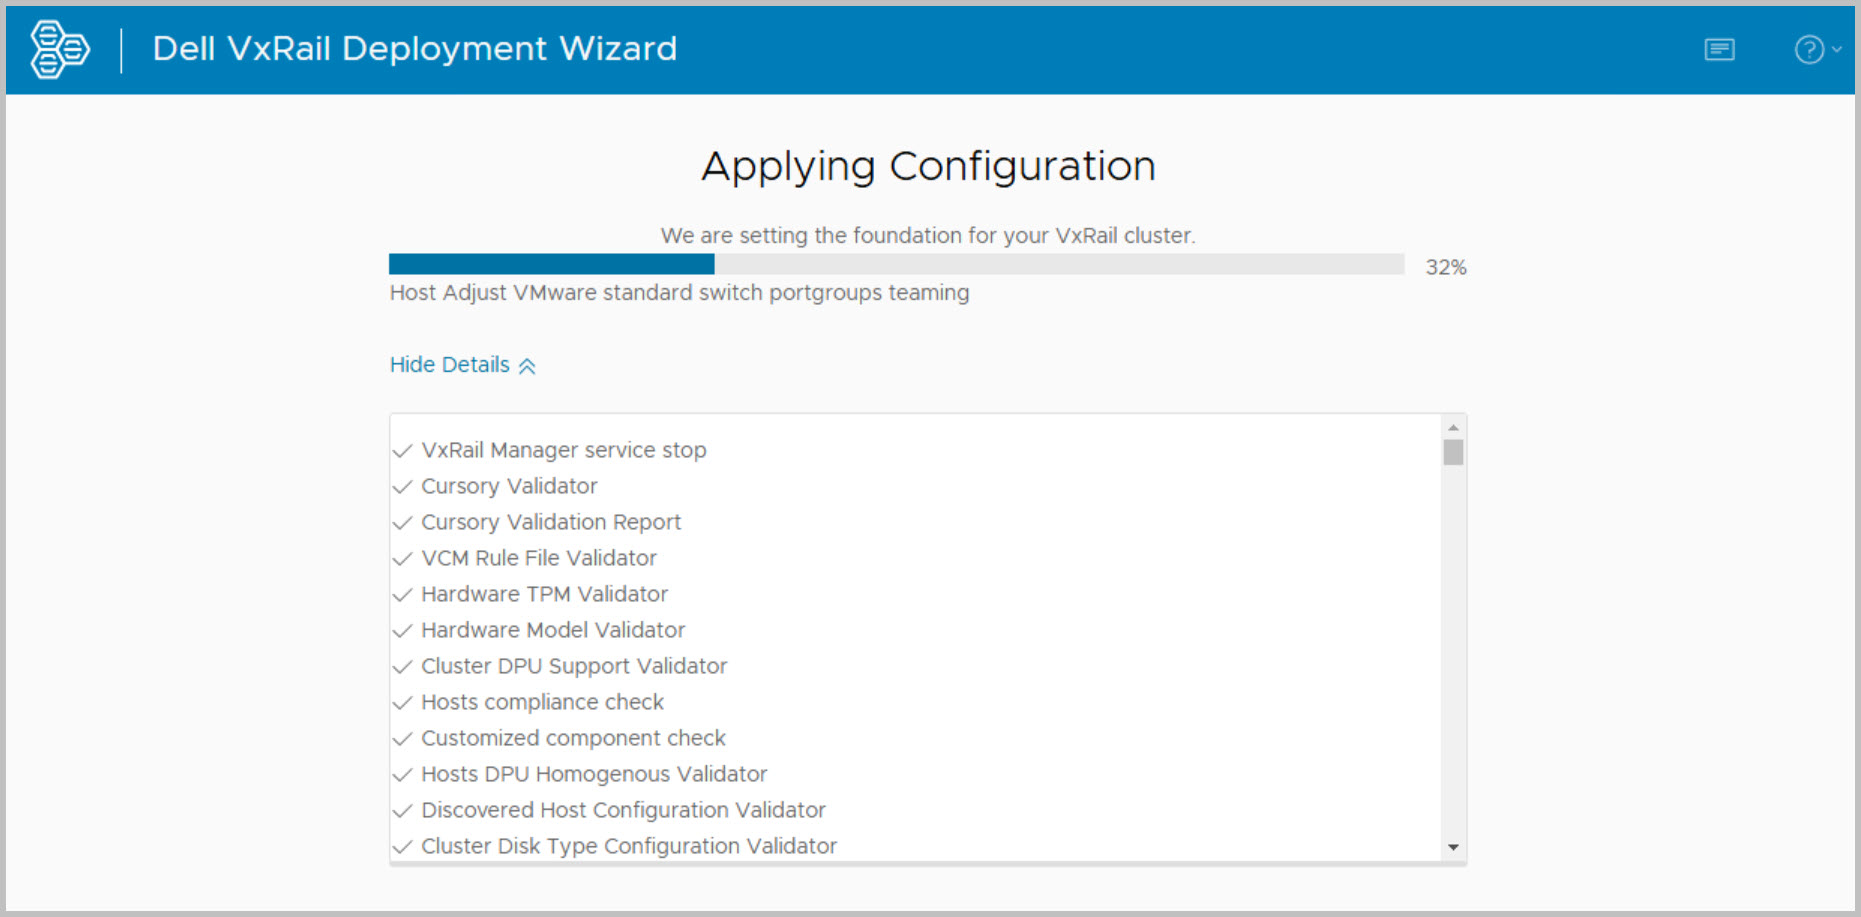Image resolution: width=1861 pixels, height=917 pixels.
Task: Select the Discovered Host Configuration Validator entry
Action: click(623, 810)
